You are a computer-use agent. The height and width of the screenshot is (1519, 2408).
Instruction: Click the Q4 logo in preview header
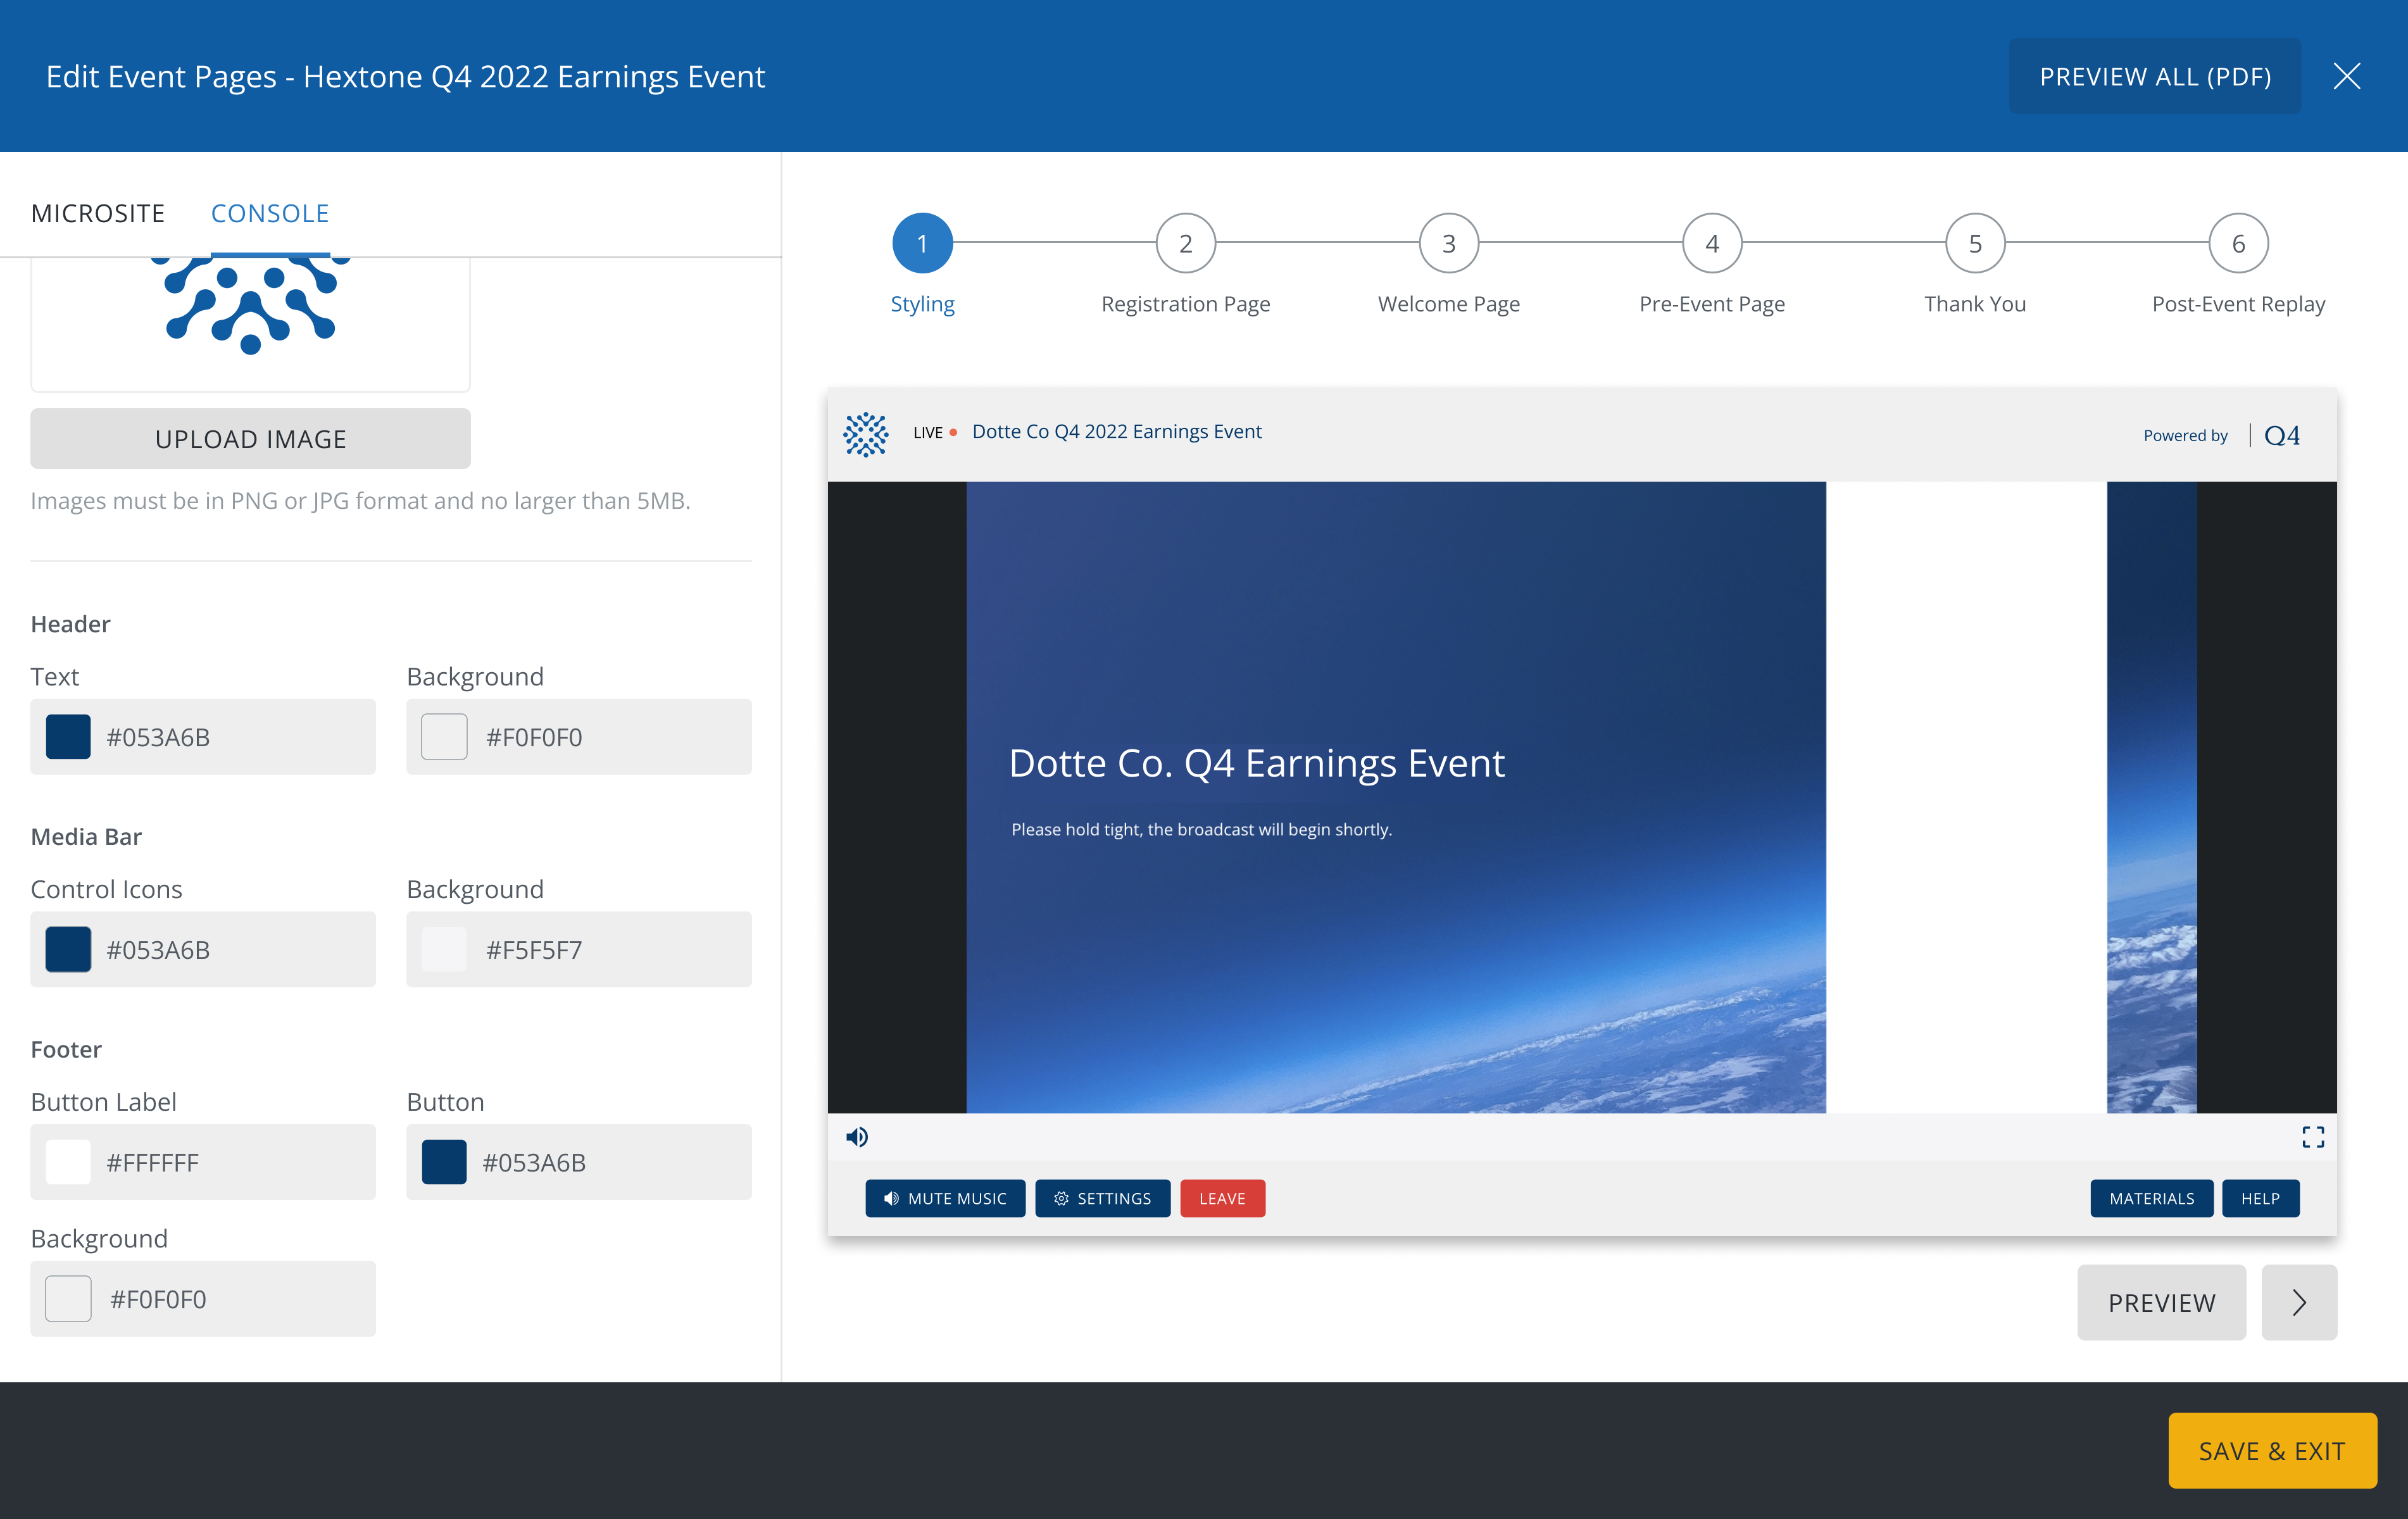click(x=2281, y=435)
